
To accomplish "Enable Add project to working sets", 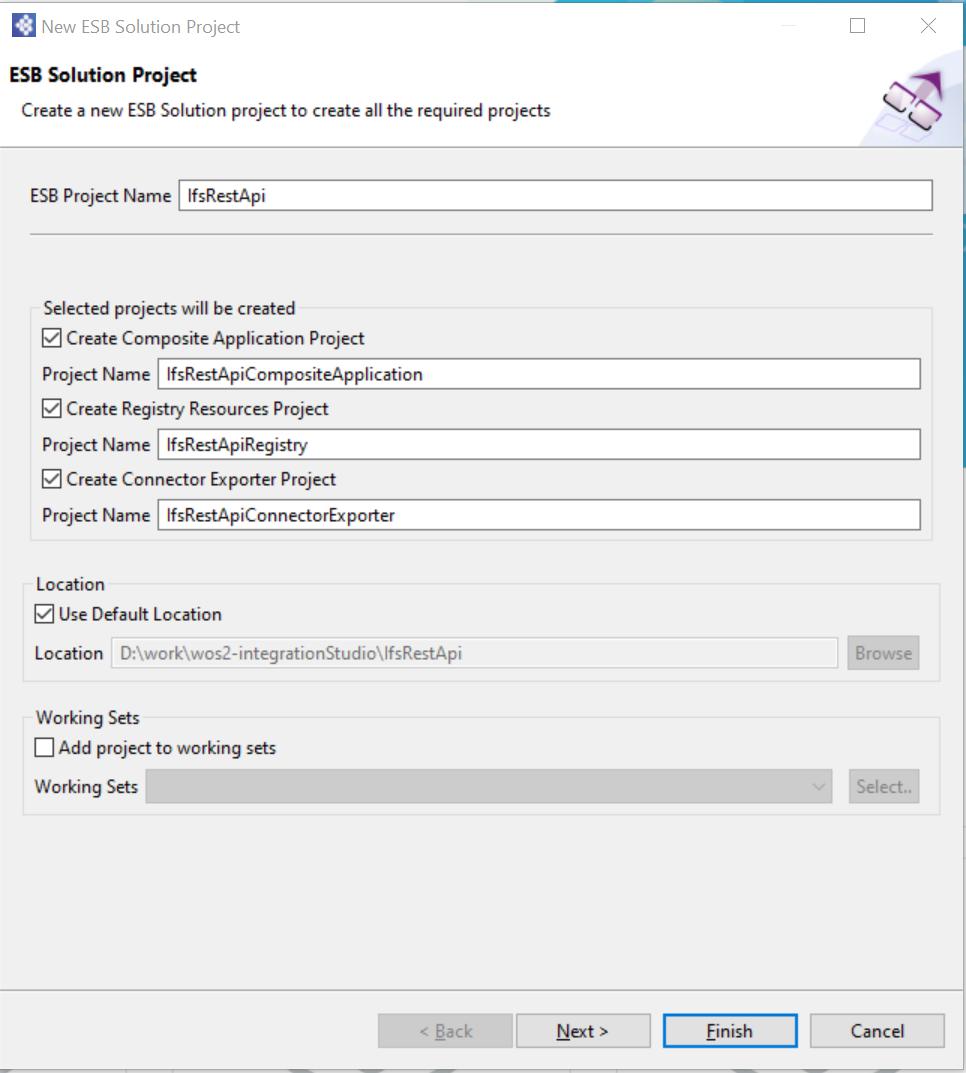I will (x=44, y=747).
